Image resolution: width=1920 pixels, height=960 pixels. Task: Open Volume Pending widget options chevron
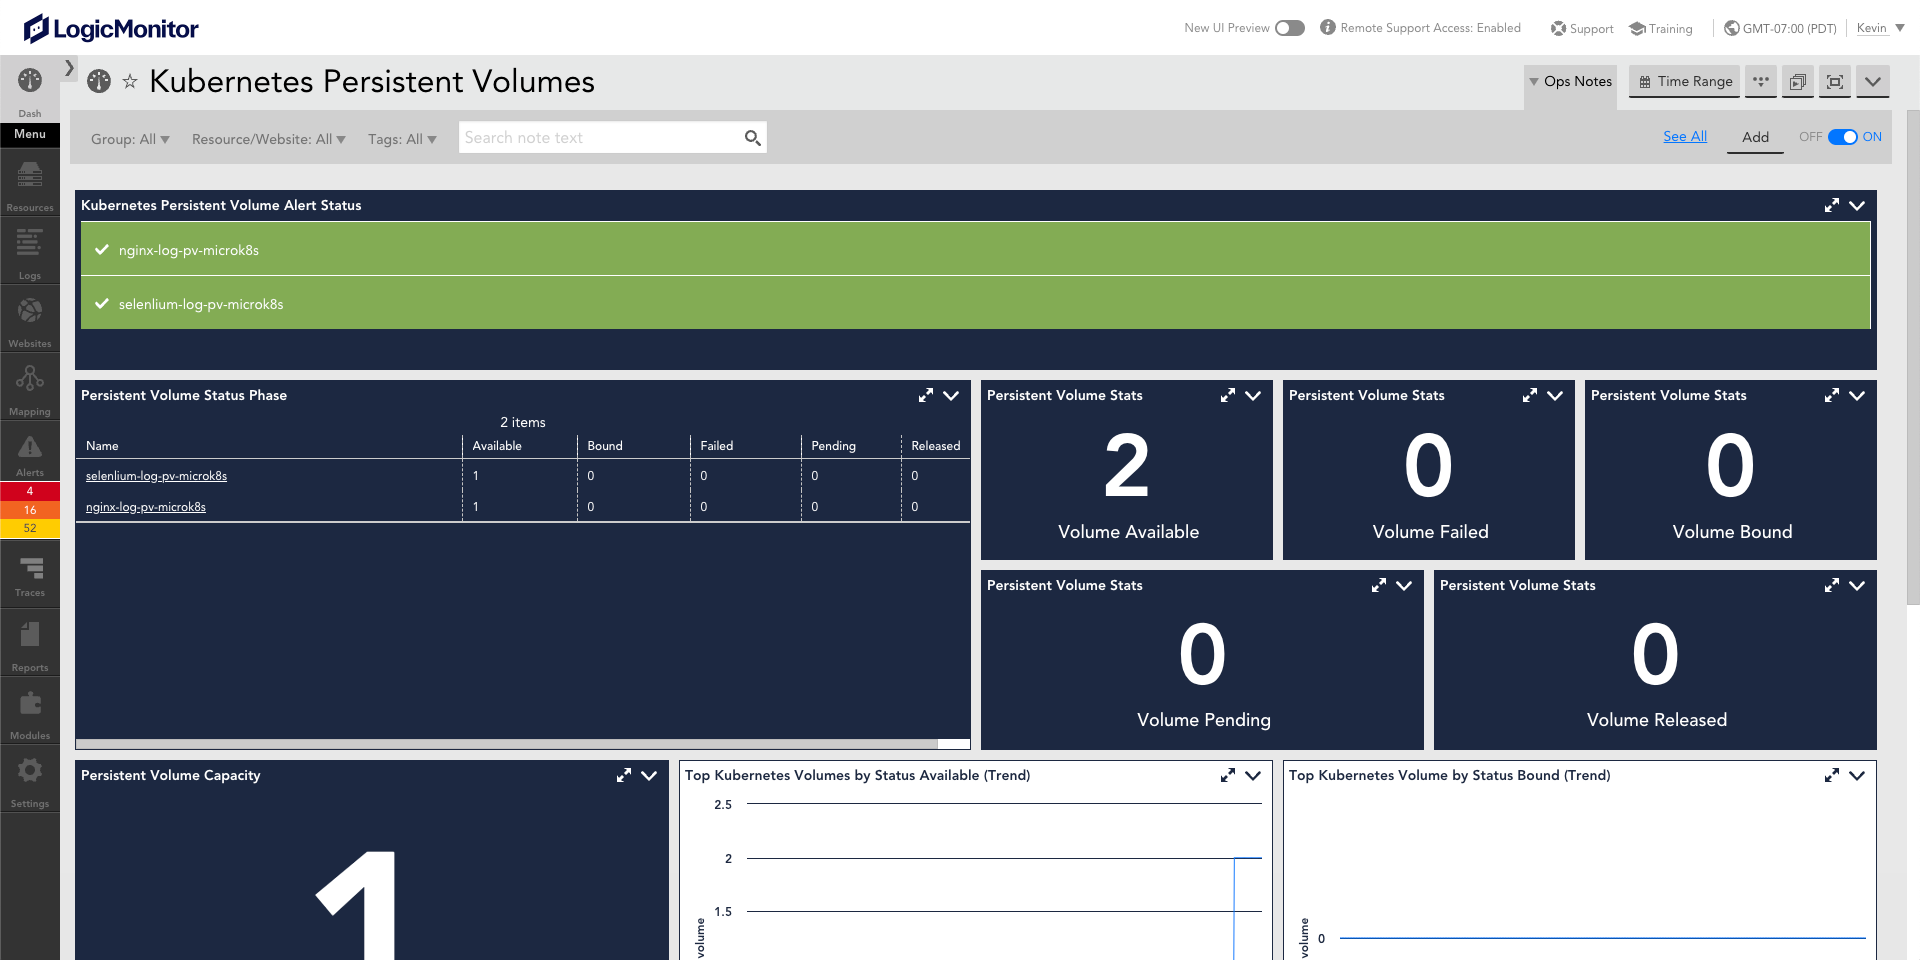[1404, 585]
